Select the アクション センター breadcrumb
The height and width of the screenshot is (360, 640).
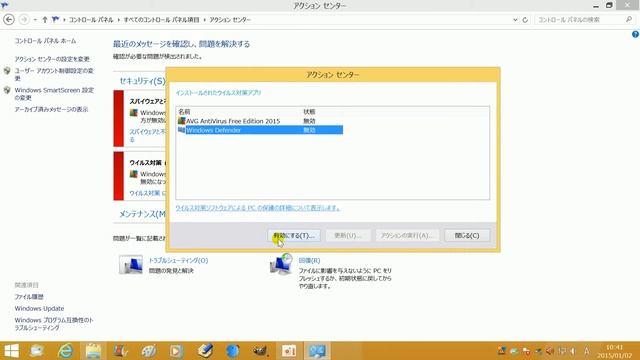pos(230,20)
